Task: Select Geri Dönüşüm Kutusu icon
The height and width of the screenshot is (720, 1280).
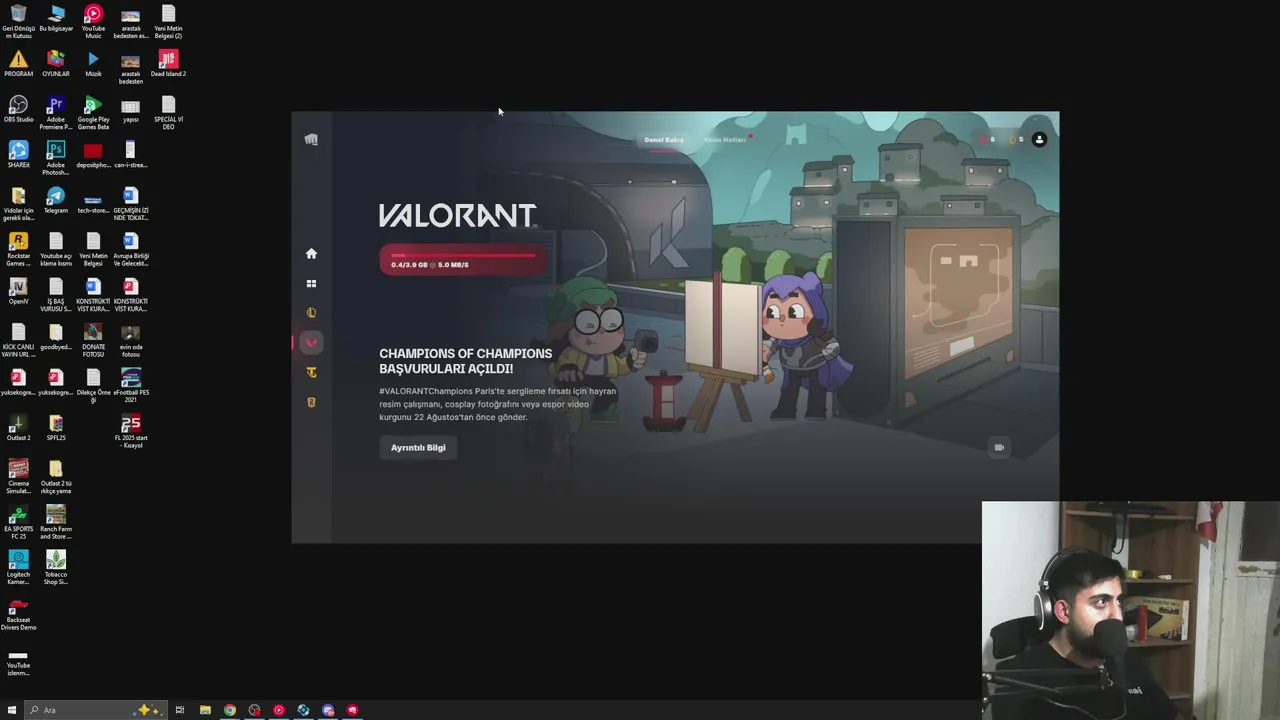Action: coord(18,22)
